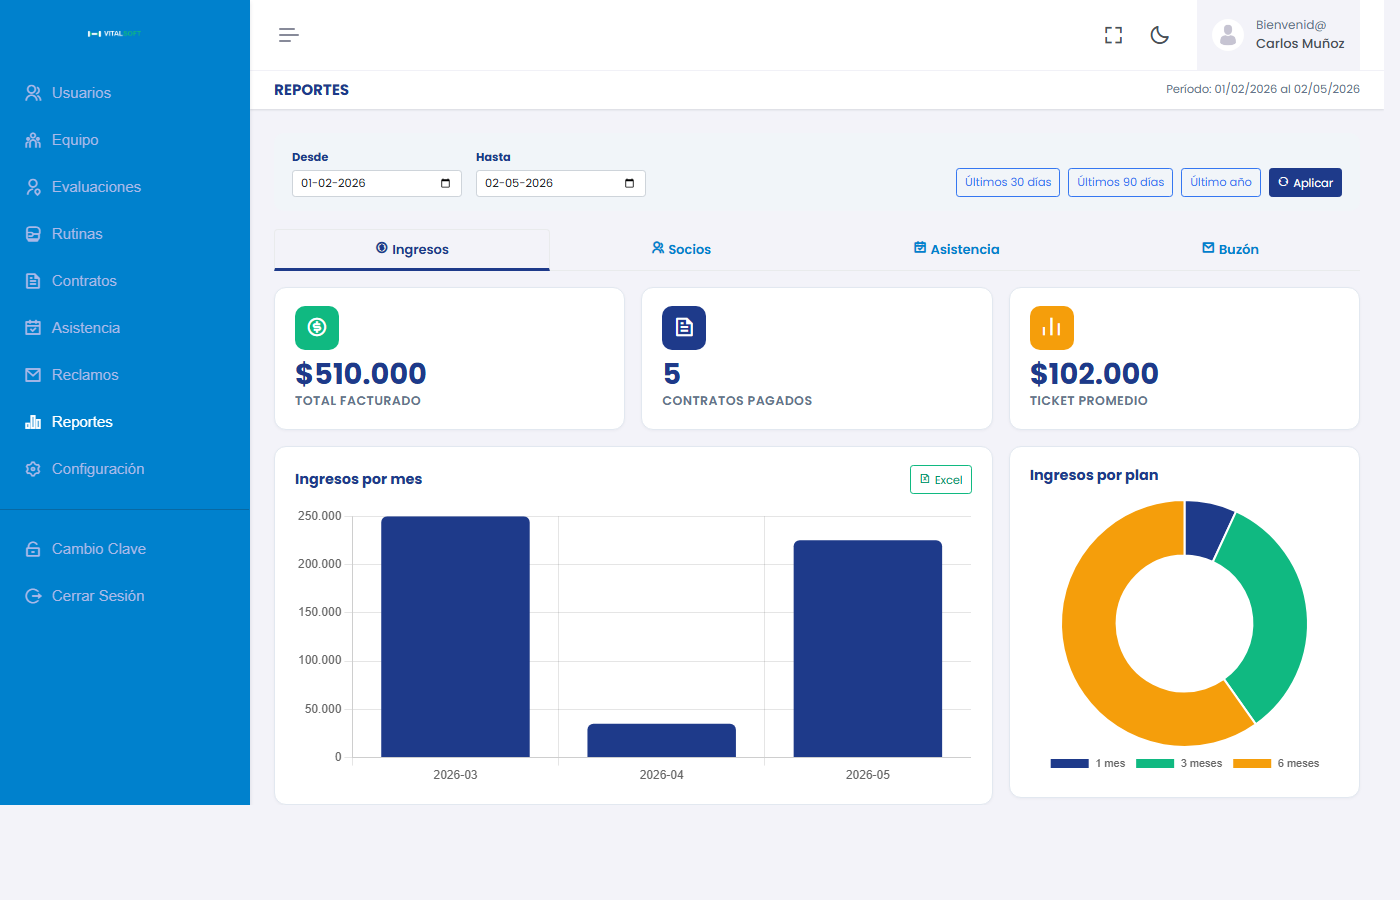Click the Hasta date field 02-05-2026
The width and height of the screenshot is (1400, 900).
click(x=561, y=183)
